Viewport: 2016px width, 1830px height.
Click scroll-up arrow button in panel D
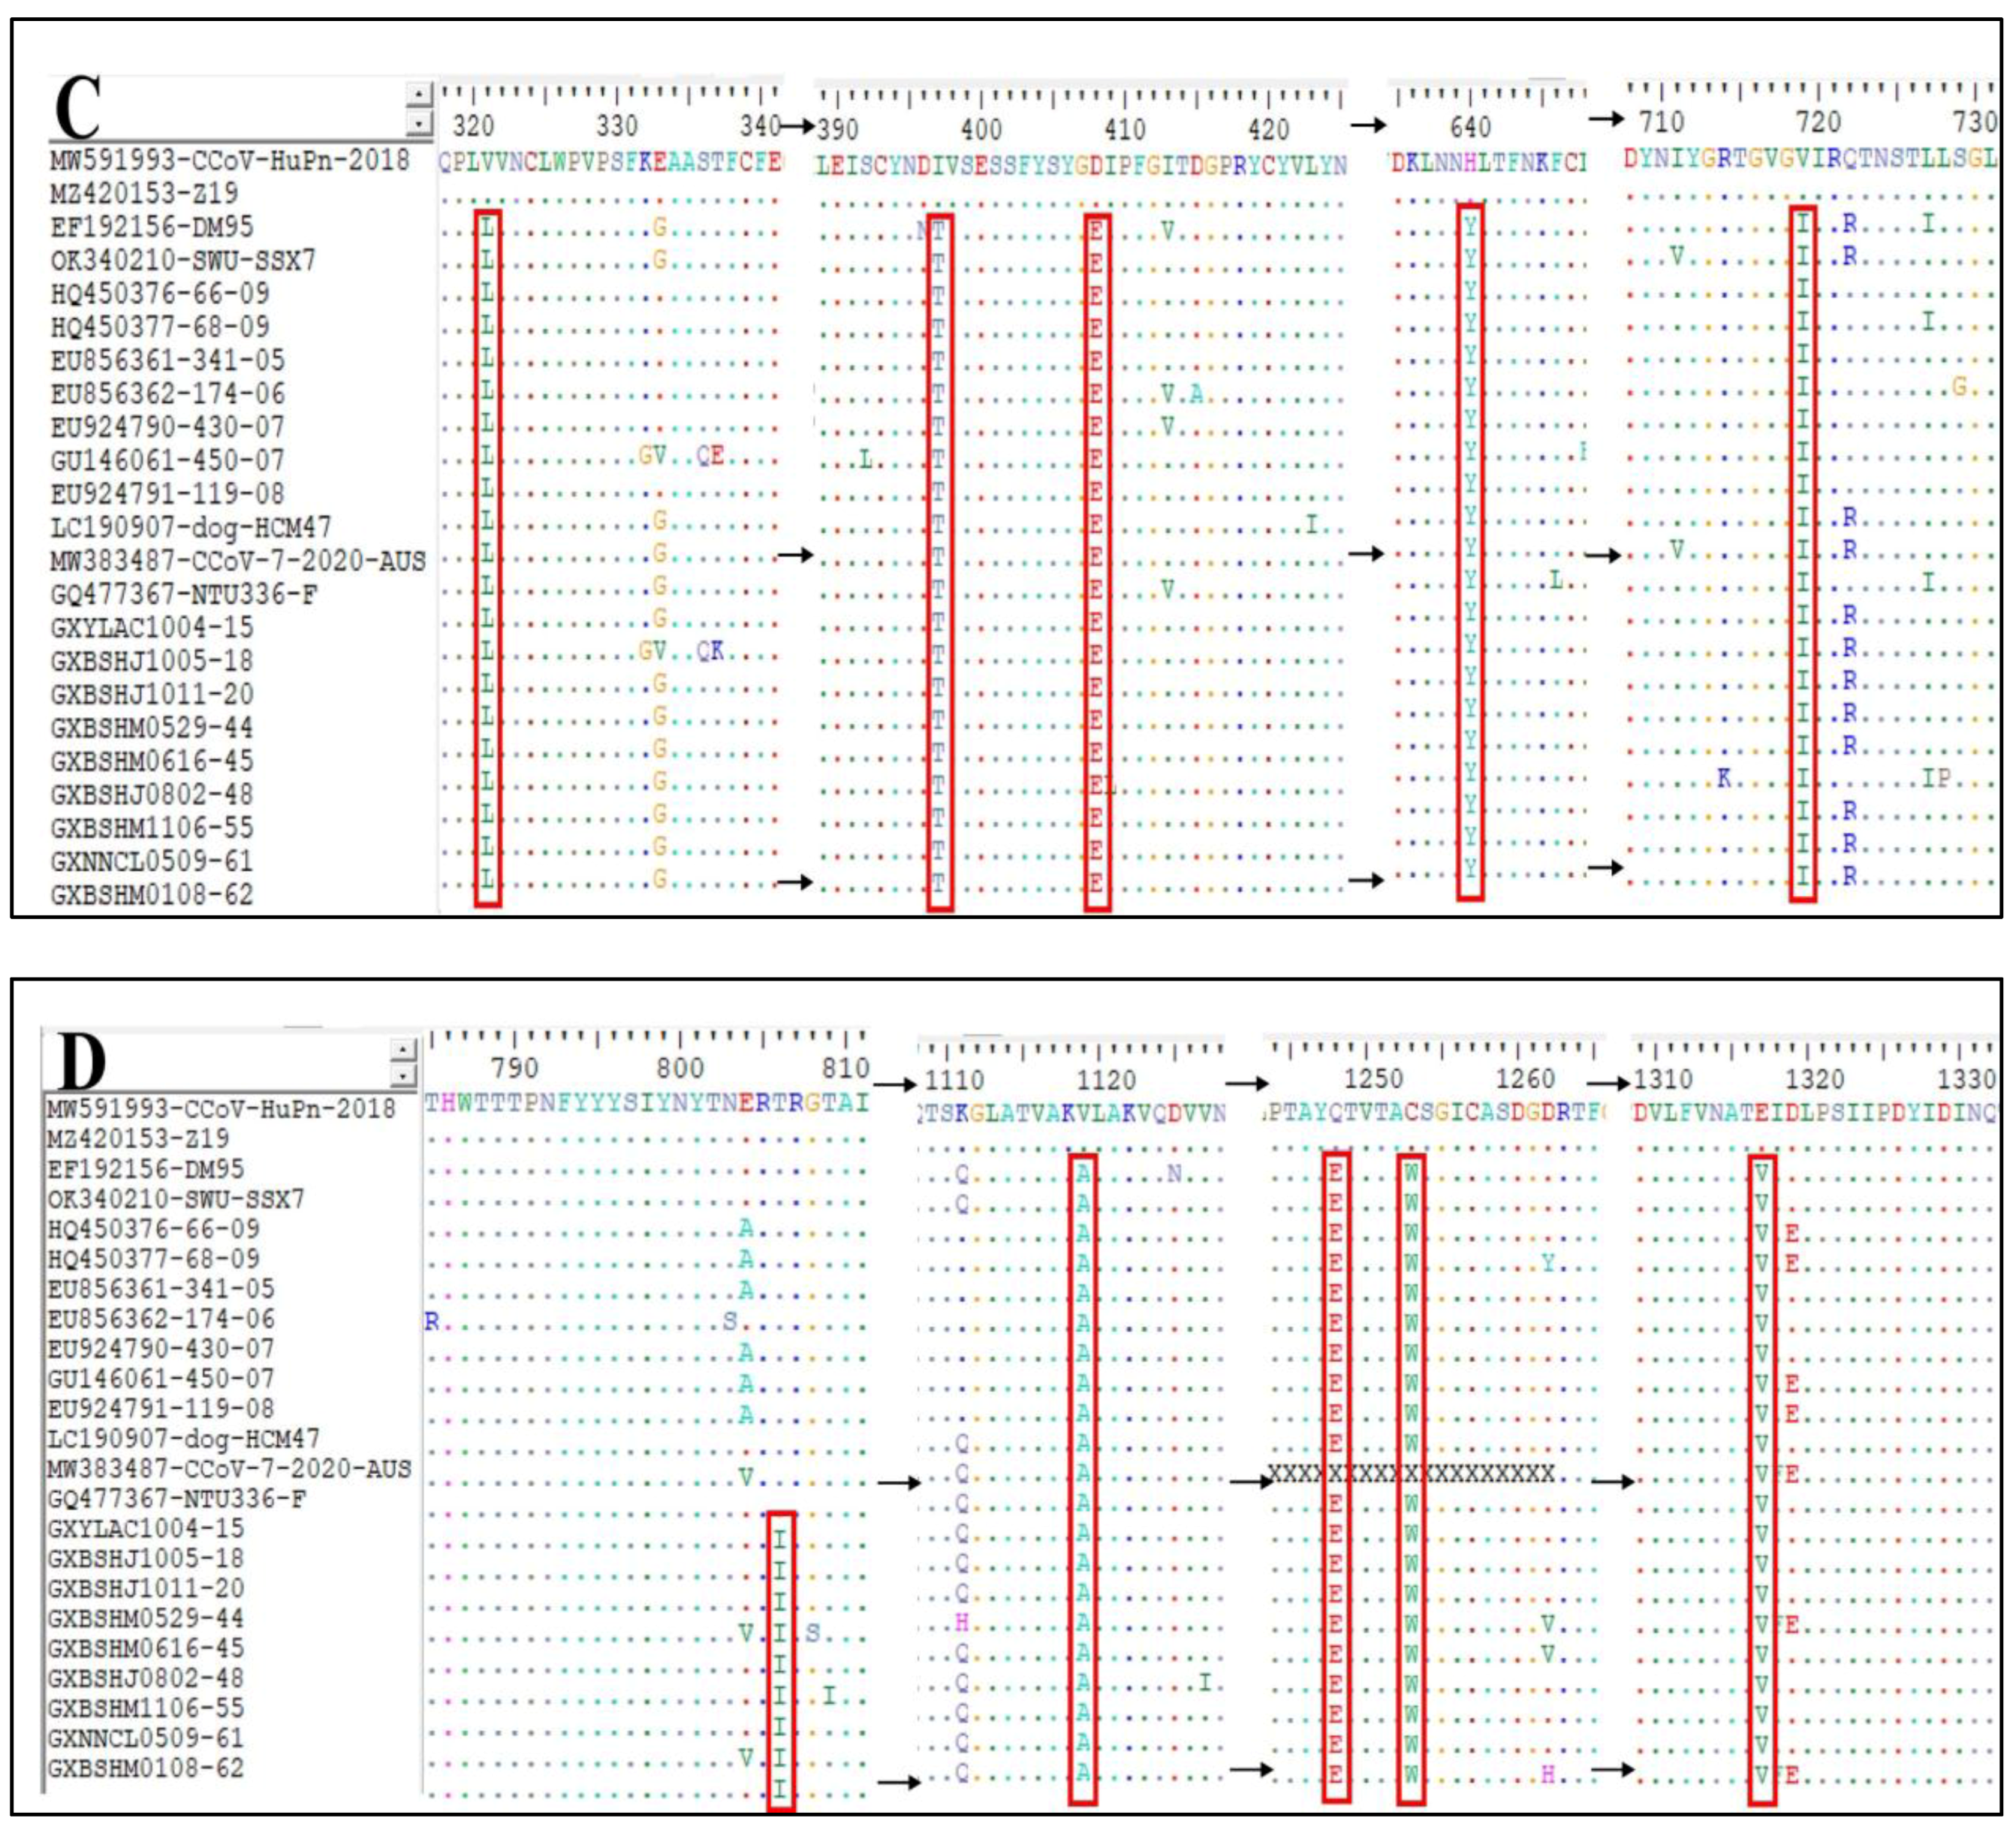402,1049
